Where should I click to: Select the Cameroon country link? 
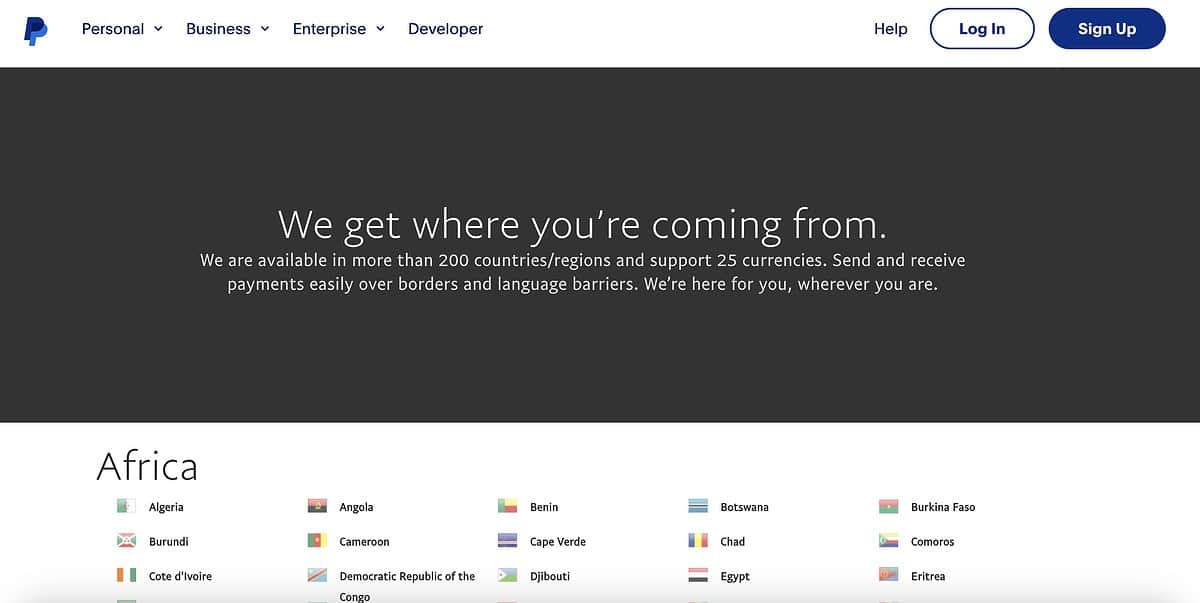[x=364, y=541]
